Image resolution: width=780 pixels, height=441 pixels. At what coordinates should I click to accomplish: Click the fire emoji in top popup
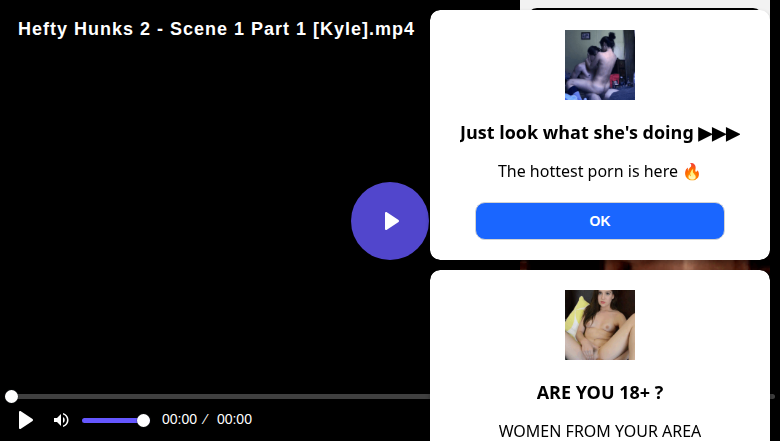tap(692, 171)
